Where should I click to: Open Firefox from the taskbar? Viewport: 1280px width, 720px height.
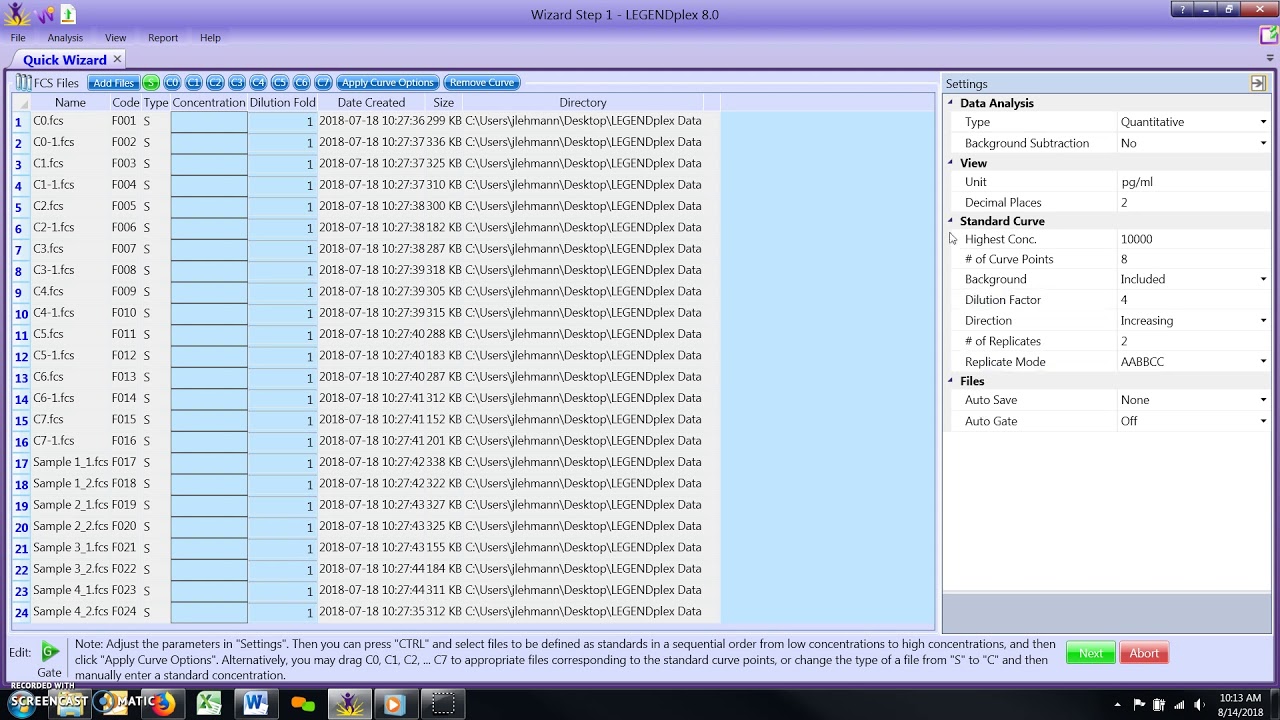tap(163, 704)
